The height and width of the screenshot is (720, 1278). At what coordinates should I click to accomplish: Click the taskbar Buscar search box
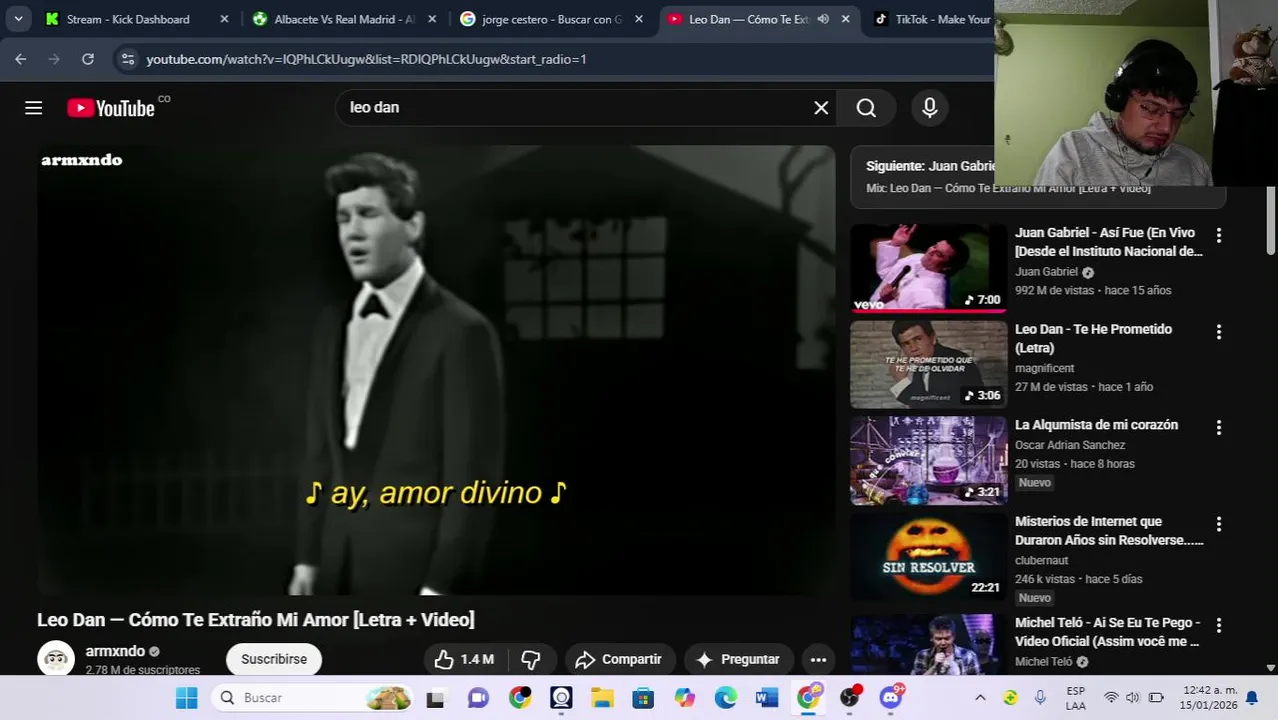pos(311,698)
